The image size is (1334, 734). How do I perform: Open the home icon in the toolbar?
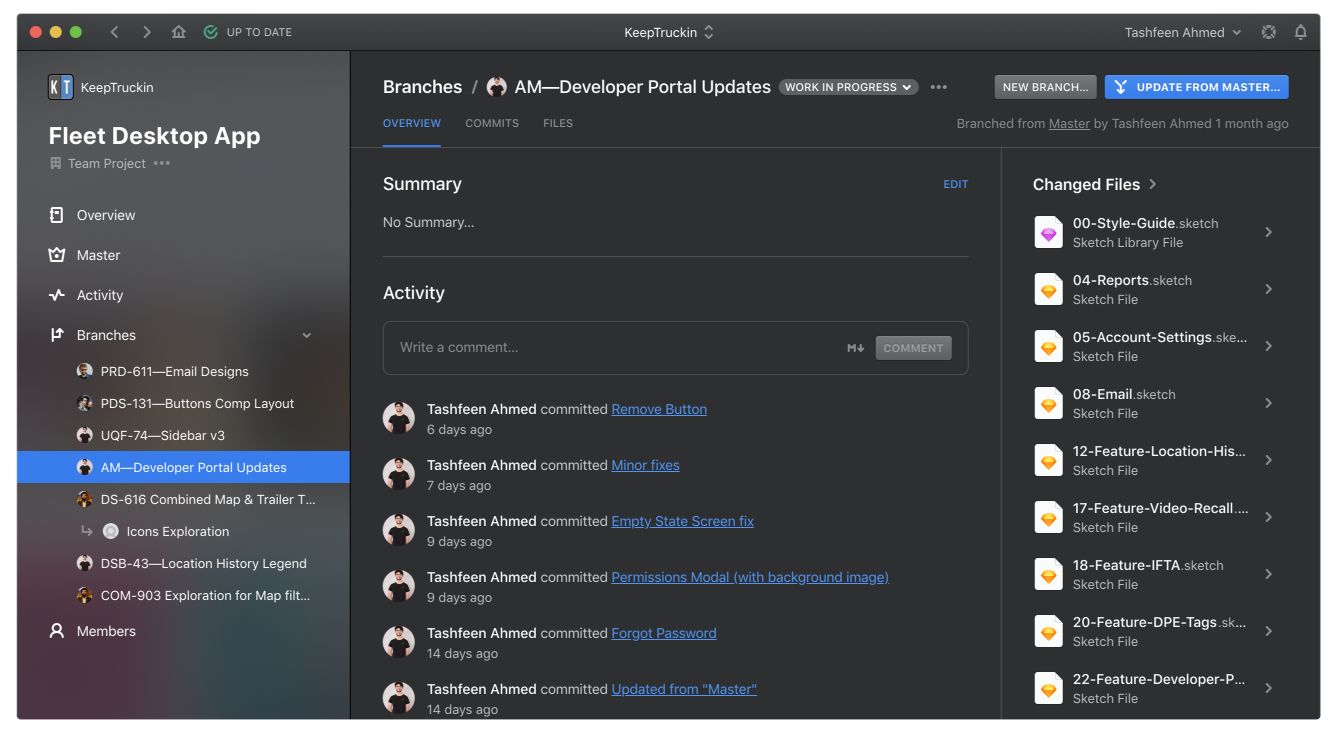[179, 32]
